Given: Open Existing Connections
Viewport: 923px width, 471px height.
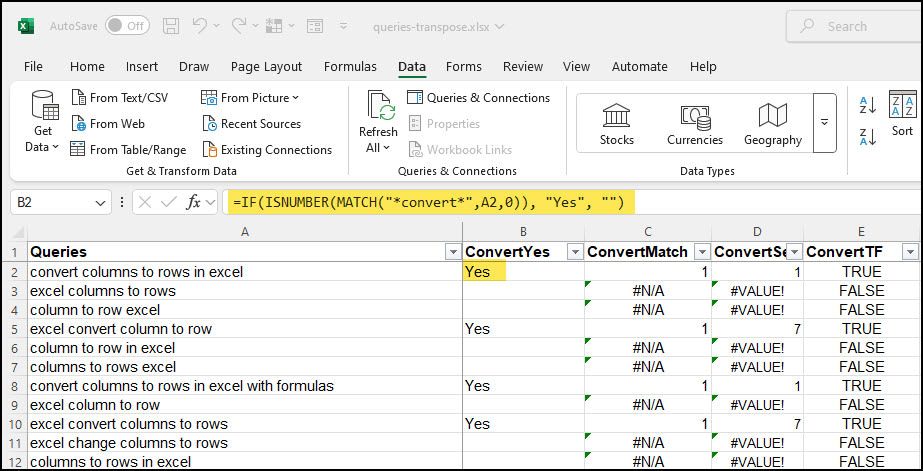Looking at the screenshot, I should click(267, 150).
